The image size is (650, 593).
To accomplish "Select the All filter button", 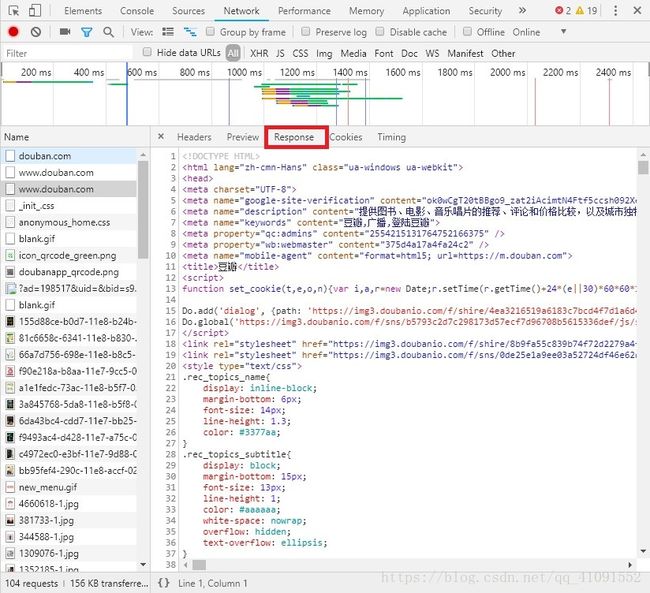I will 233,53.
